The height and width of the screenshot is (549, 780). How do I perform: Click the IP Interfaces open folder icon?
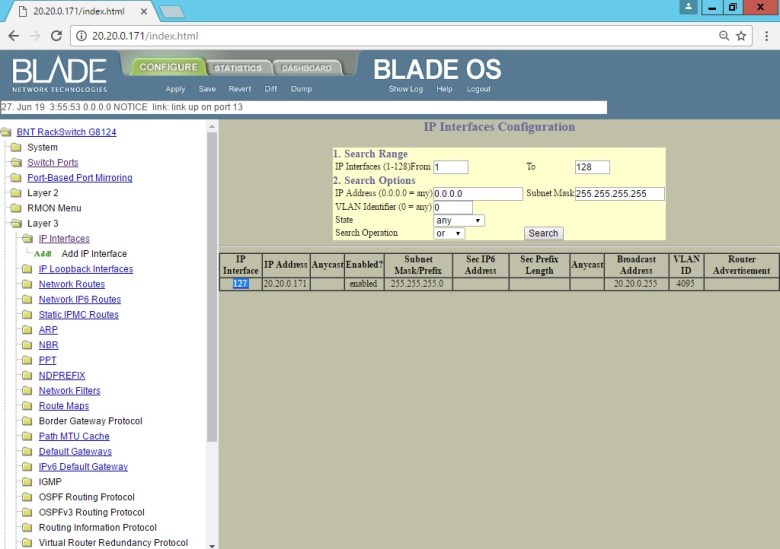click(x=28, y=239)
